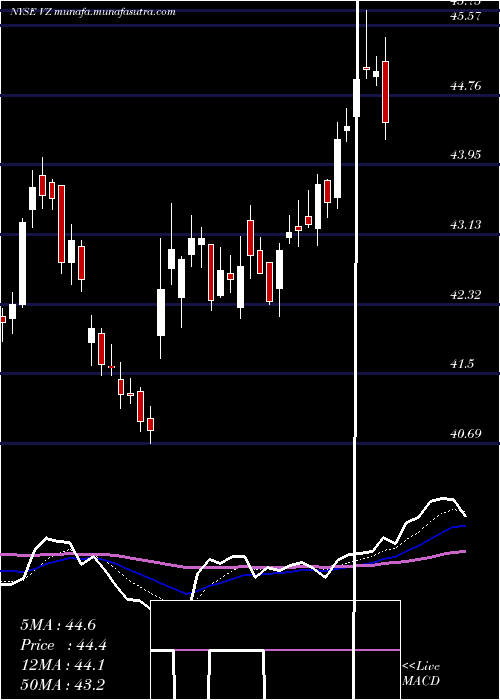
Task: Click the last large red candlestick
Action: coord(385,92)
